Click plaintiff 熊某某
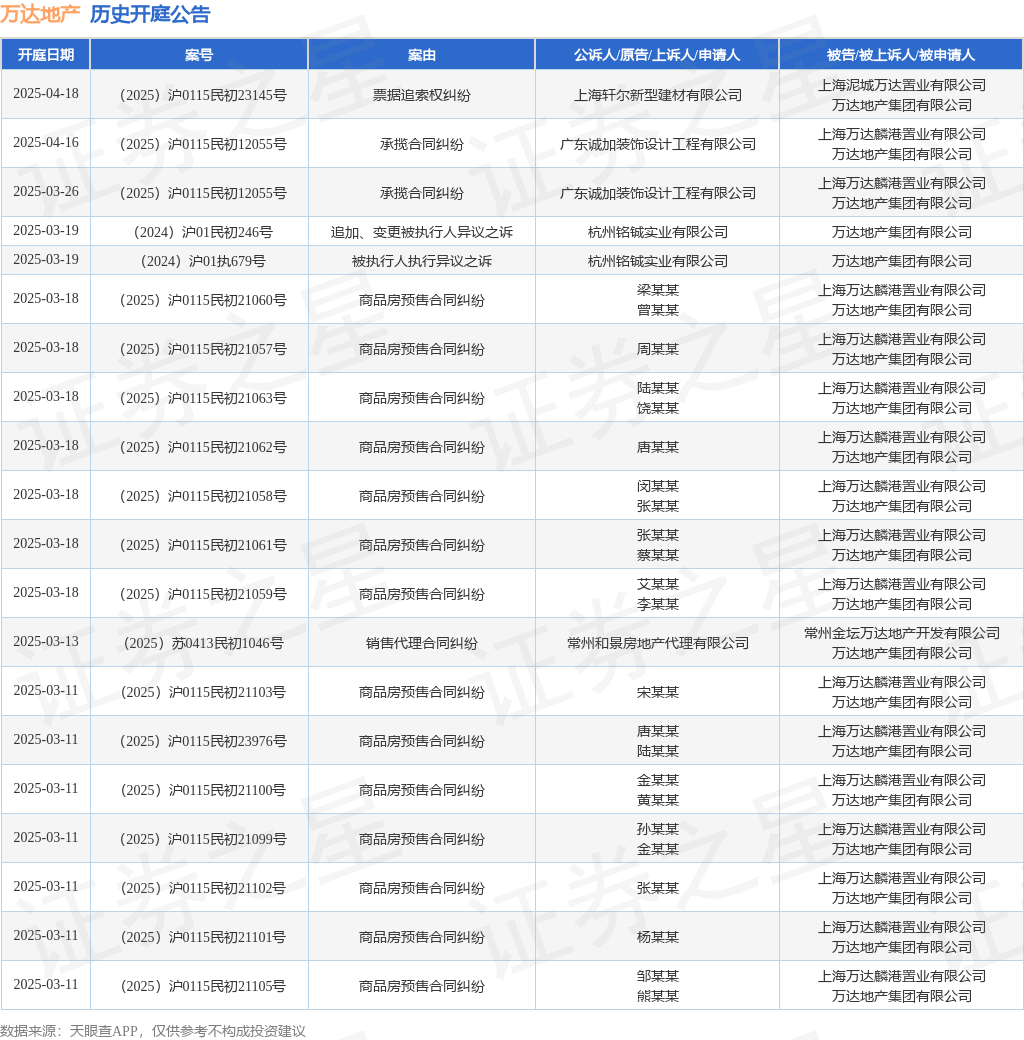 point(657,996)
